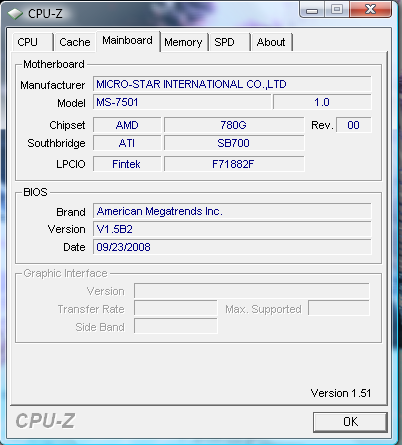402x445 pixels.
Task: Click the southbridge vendor ATI field
Action: pos(127,143)
